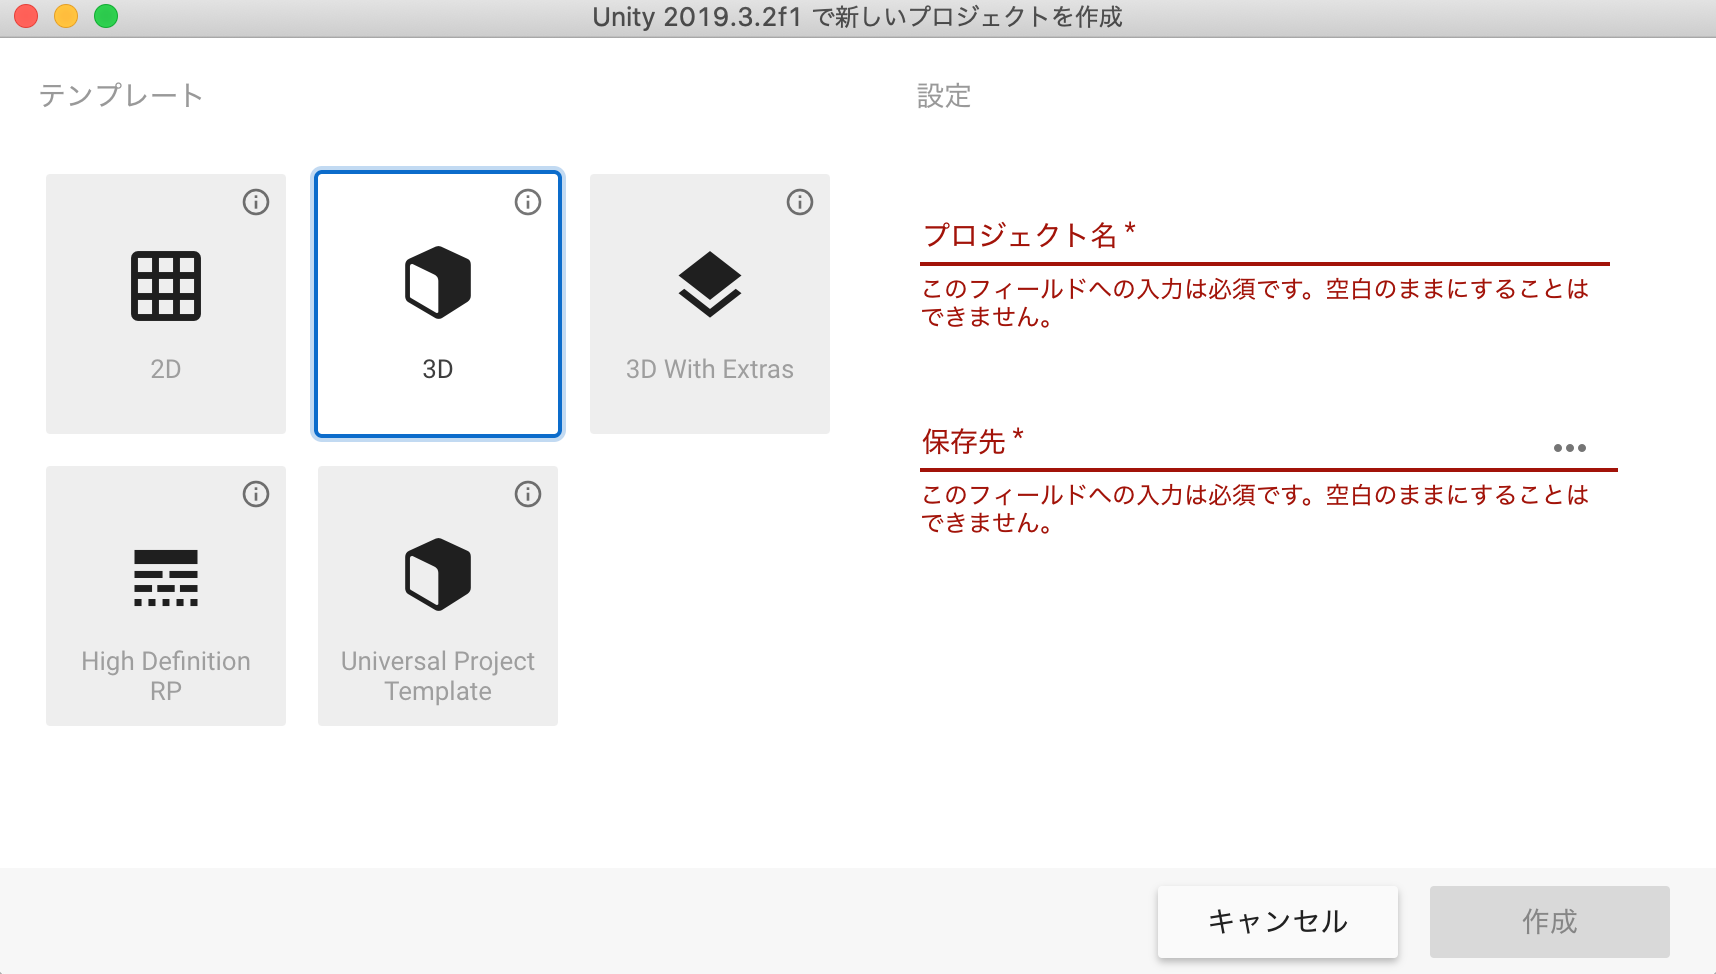Show info for High Definition RP template

click(256, 494)
